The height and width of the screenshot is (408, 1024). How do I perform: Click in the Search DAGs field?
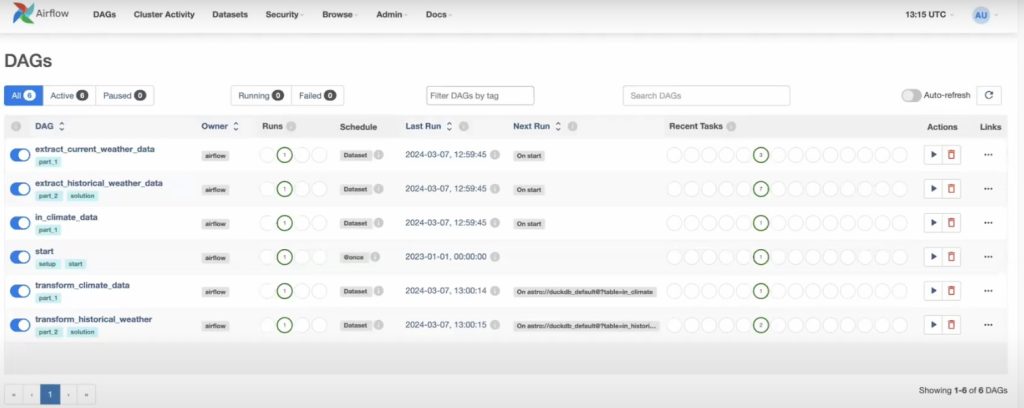coord(706,95)
